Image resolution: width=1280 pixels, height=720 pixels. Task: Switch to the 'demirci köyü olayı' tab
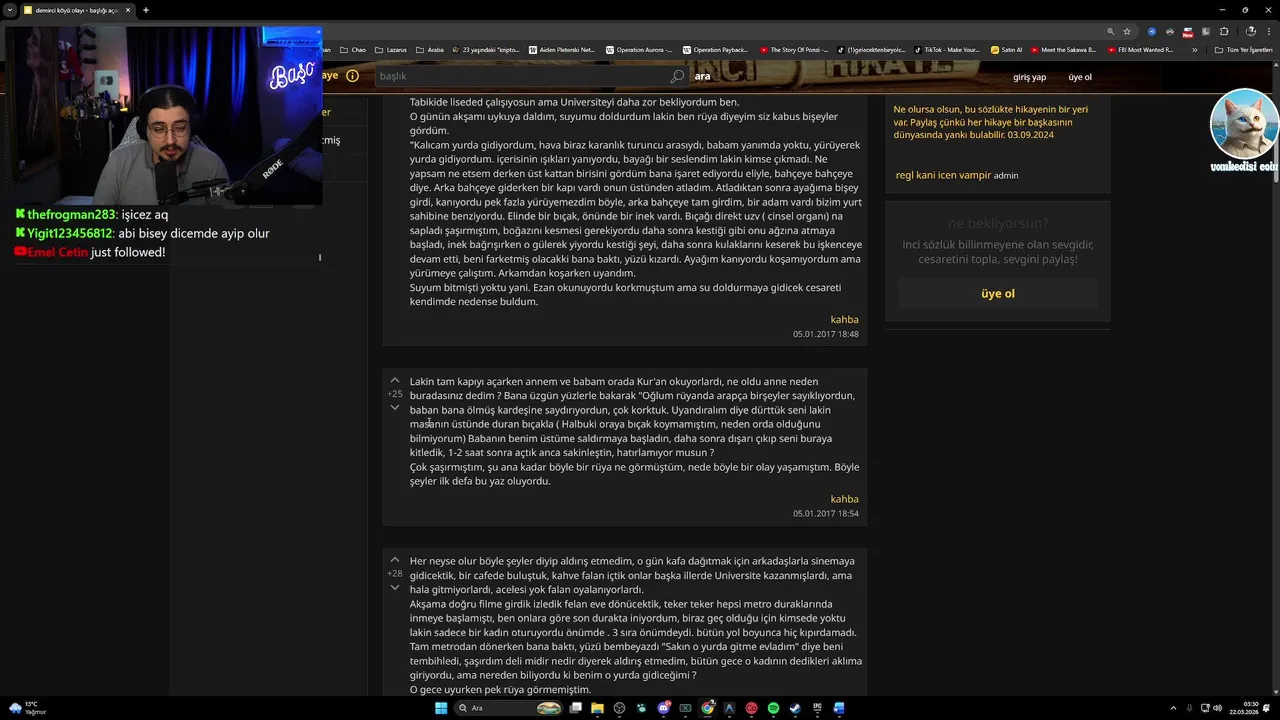77,10
